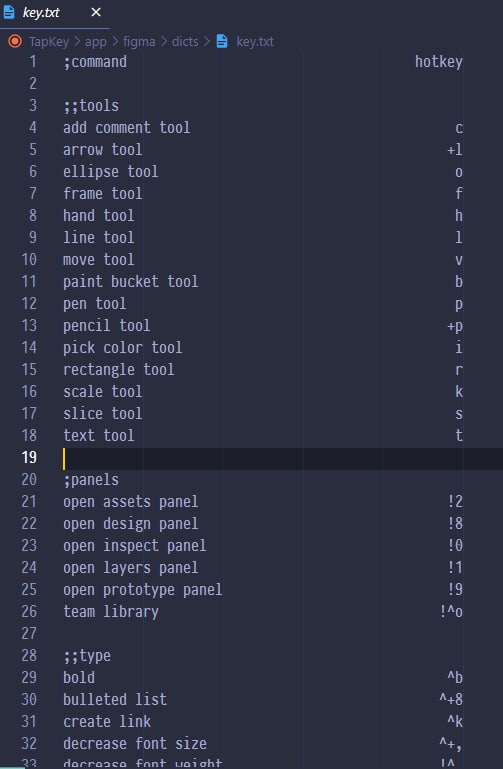Click the key.txt breadcrumb file icon
The image size is (503, 769).
click(x=222, y=41)
